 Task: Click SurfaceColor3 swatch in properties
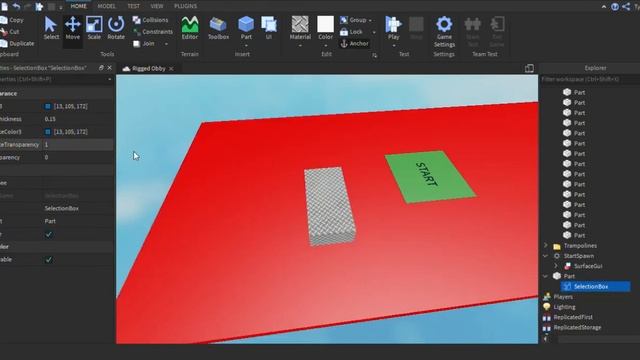pos(48,132)
